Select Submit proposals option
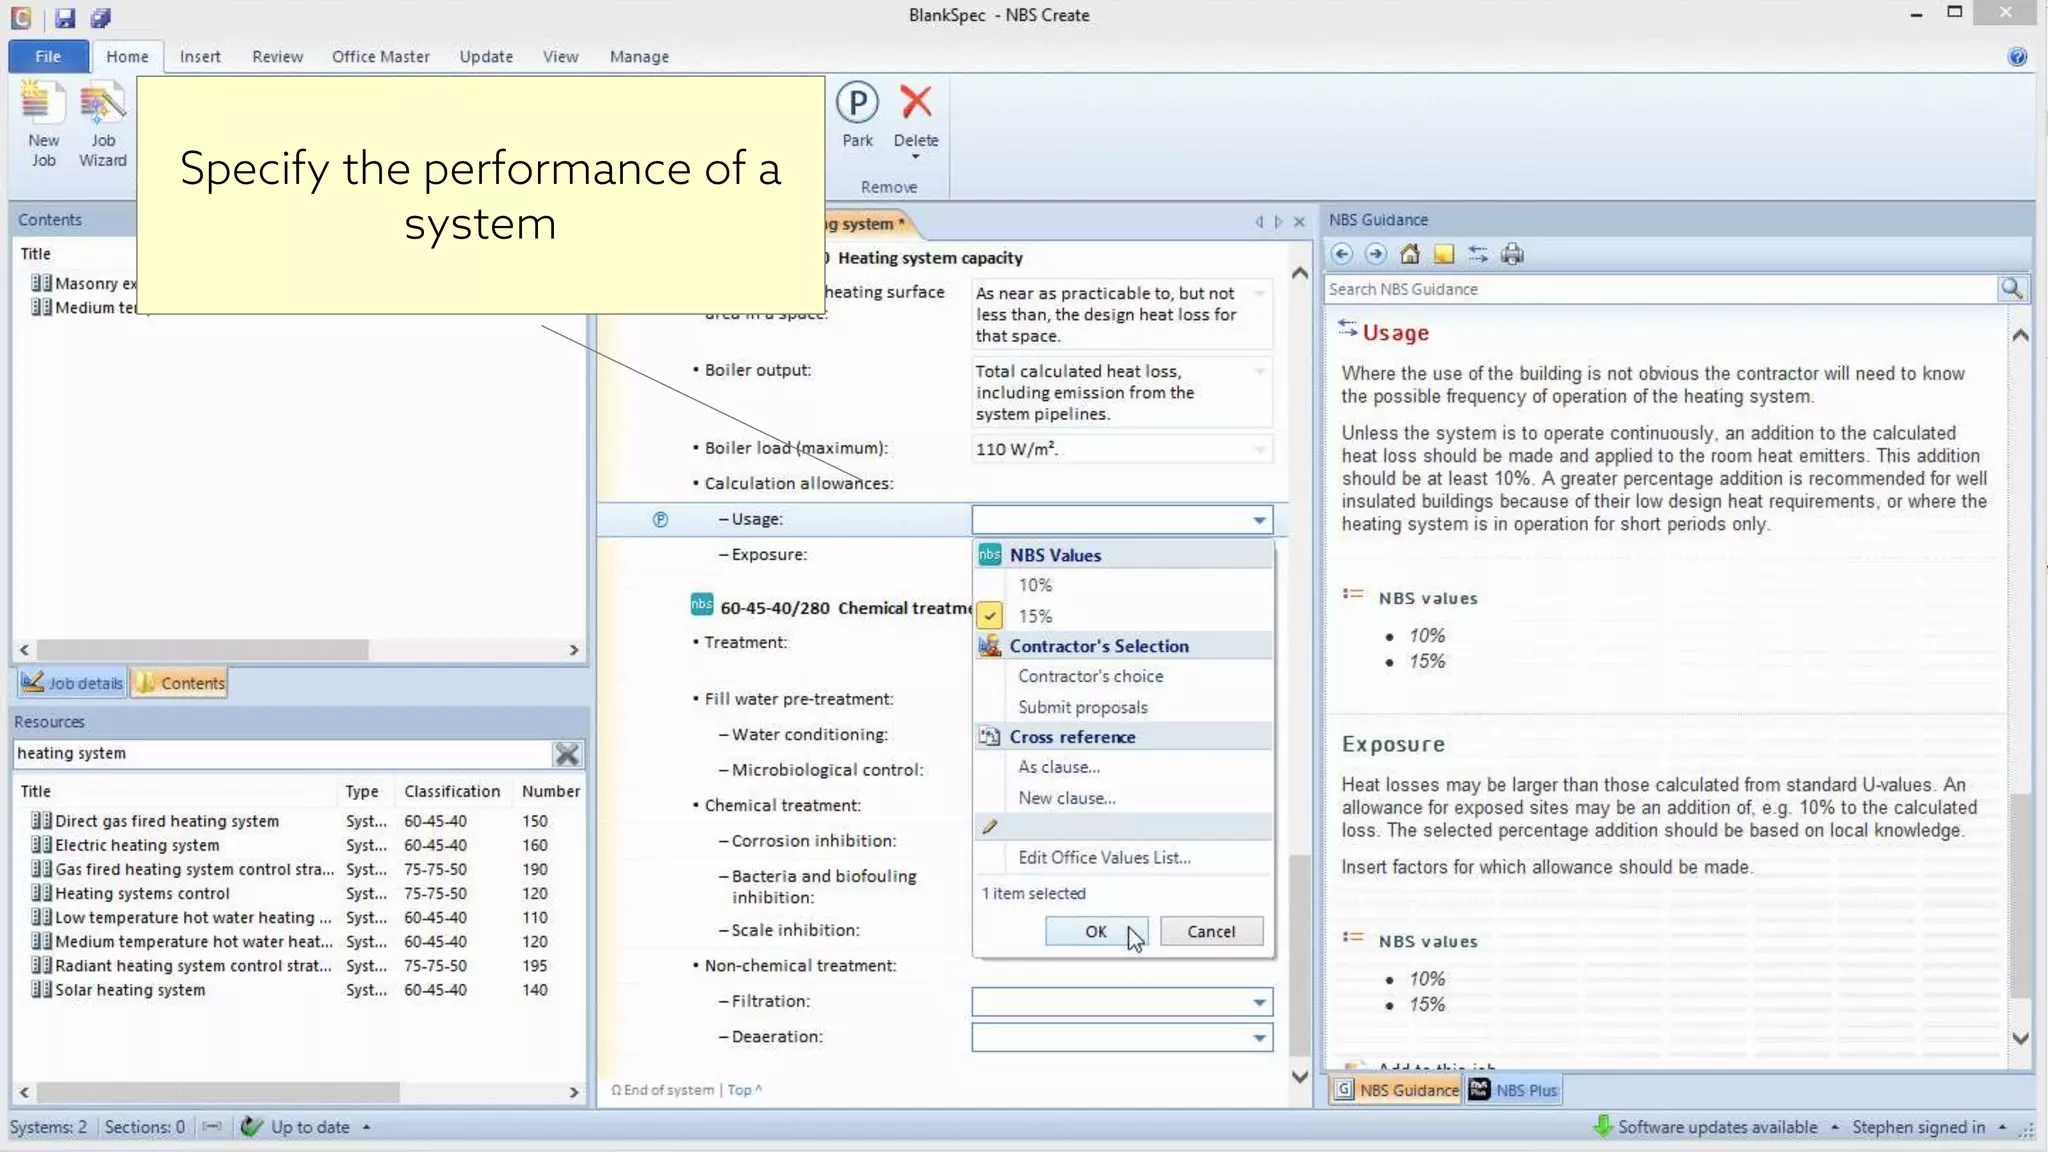This screenshot has height=1152, width=2048. pos(1082,707)
